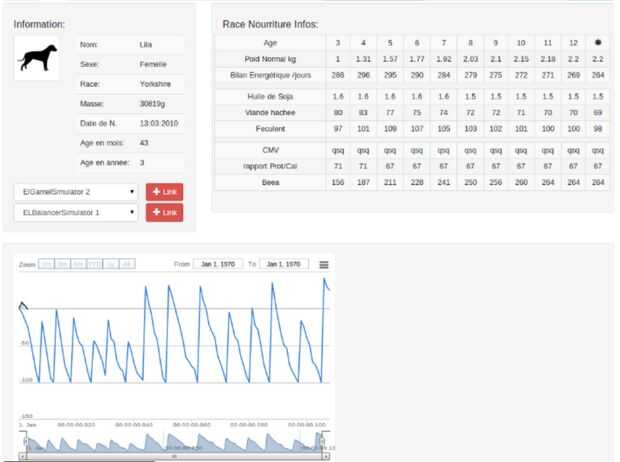Click Link button beside ELBalancerSimulator 1
620x462 pixels.
tap(164, 212)
